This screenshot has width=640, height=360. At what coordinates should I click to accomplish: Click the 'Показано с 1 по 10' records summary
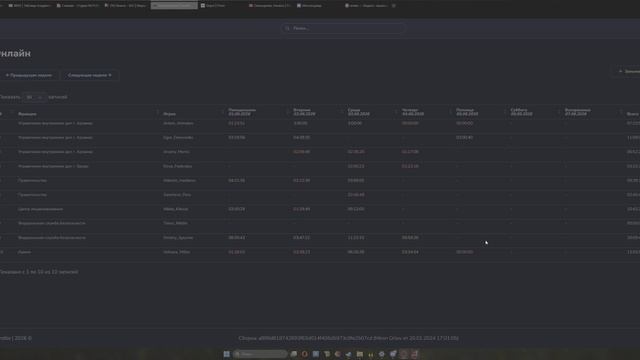tap(39, 272)
